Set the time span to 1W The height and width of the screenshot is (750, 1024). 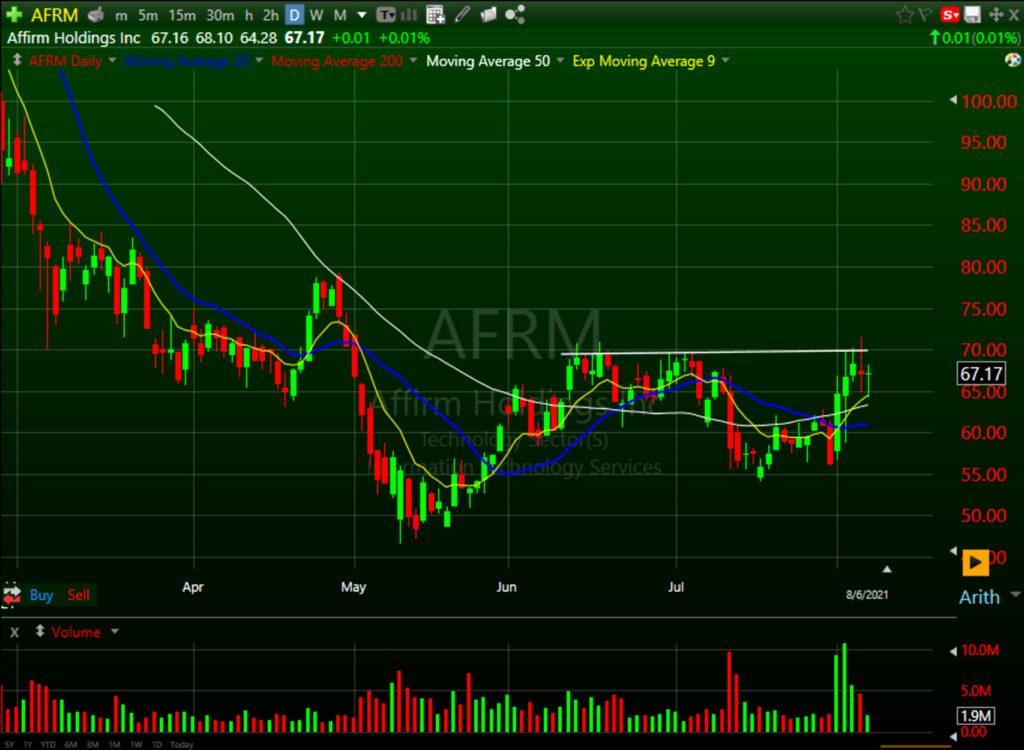(136, 744)
